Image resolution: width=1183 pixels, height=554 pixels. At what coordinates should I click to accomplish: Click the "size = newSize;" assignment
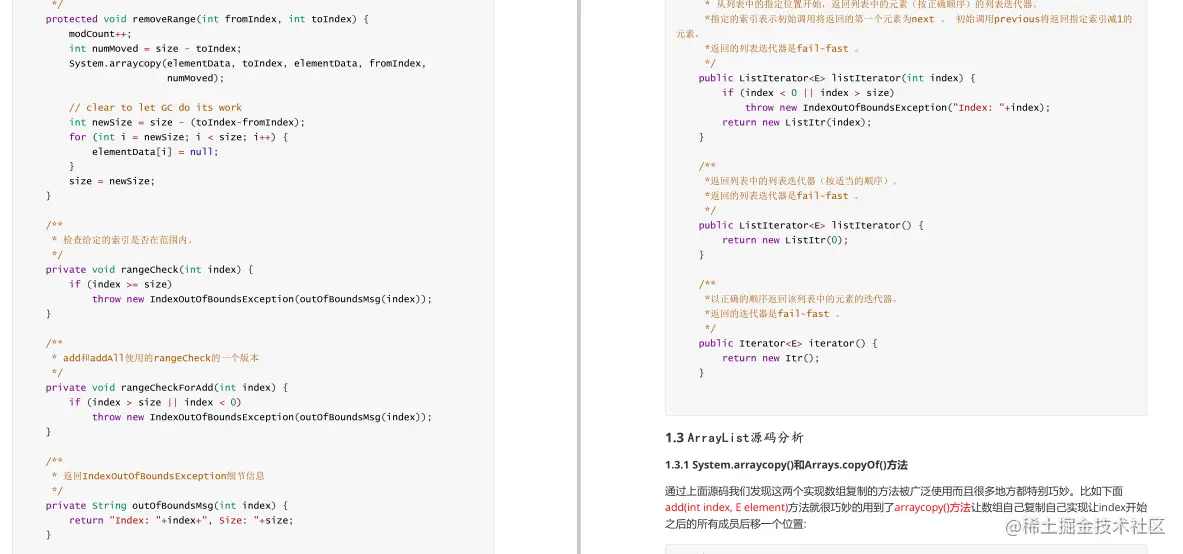(112, 181)
